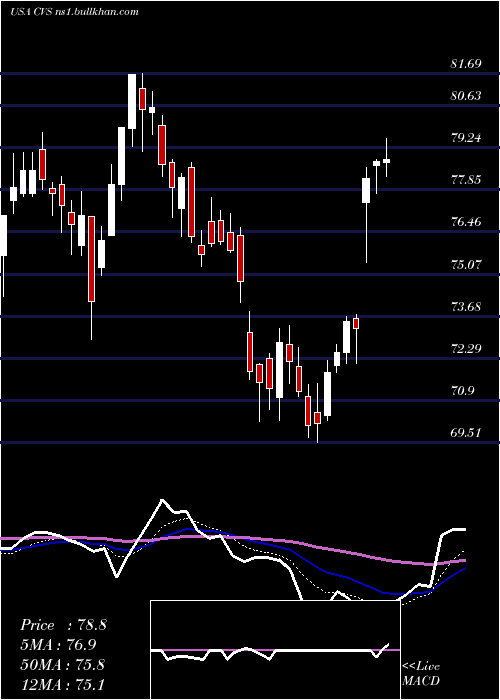The width and height of the screenshot is (500, 700).
Task: Click inside the MACD inset chart
Action: pyautogui.click(x=275, y=650)
